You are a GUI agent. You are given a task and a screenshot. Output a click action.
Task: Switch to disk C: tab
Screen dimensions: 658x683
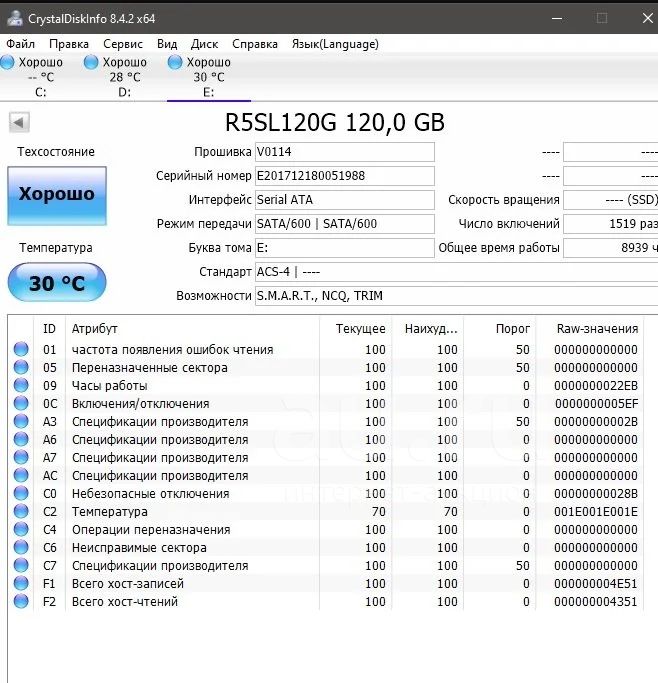[x=40, y=77]
